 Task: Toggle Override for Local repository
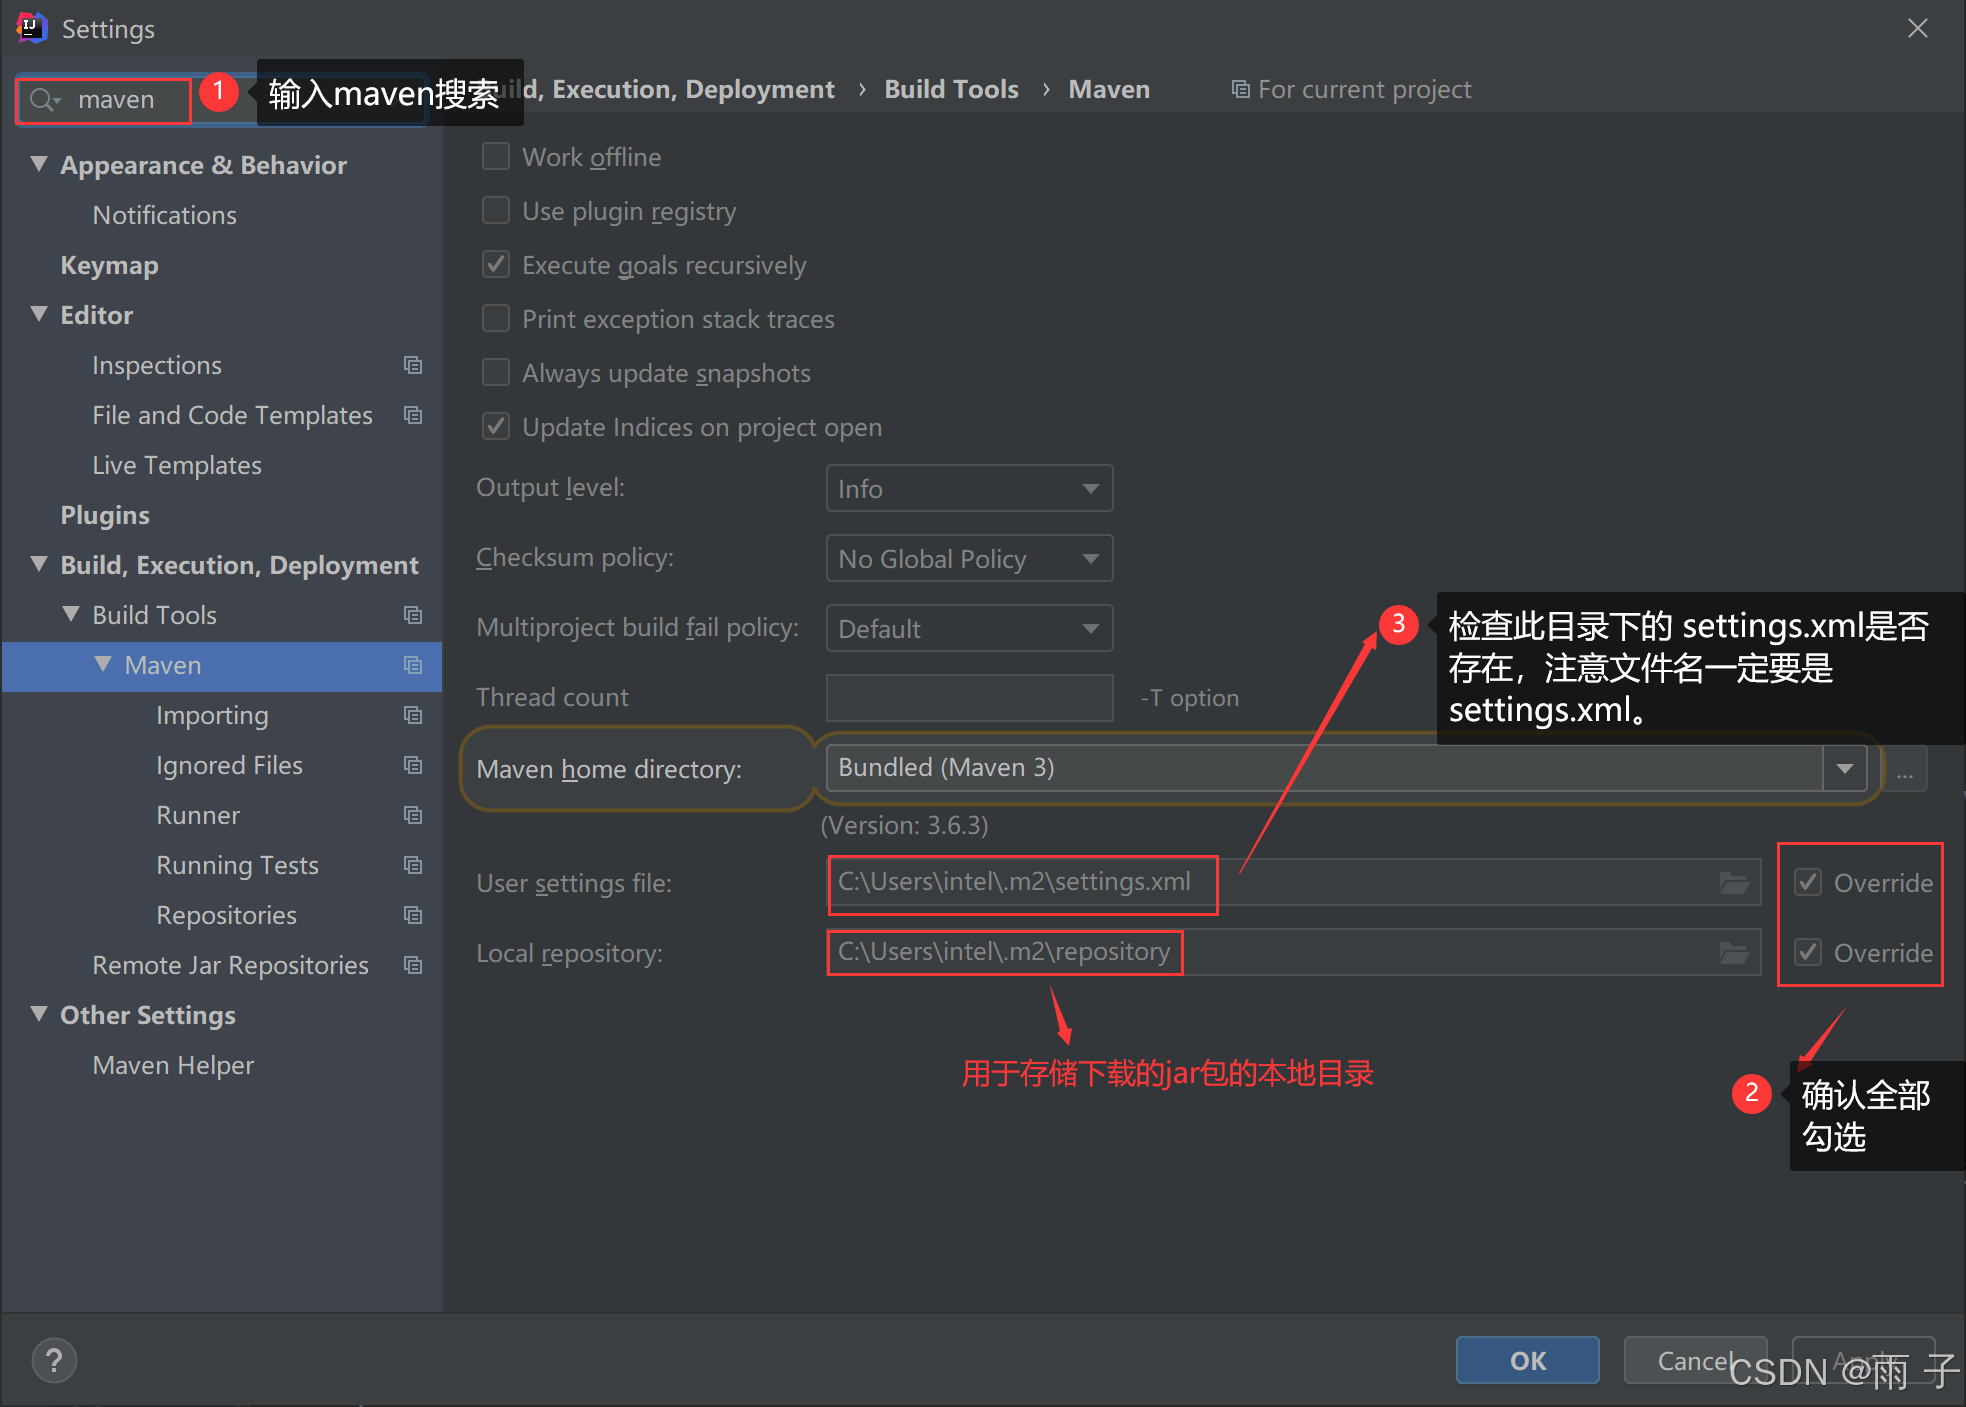pyautogui.click(x=1808, y=953)
